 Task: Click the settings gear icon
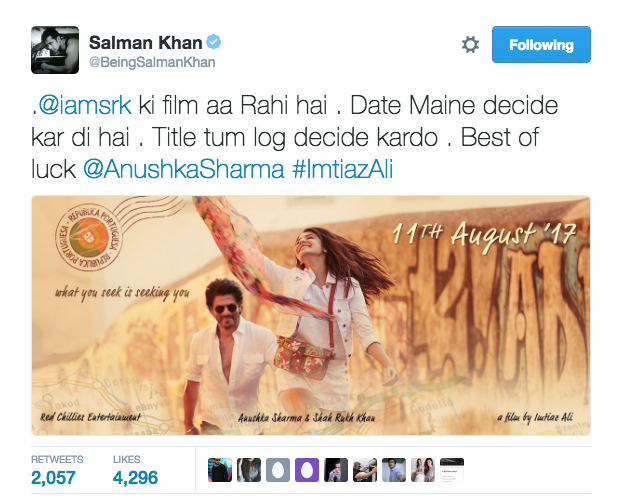pyautogui.click(x=470, y=44)
